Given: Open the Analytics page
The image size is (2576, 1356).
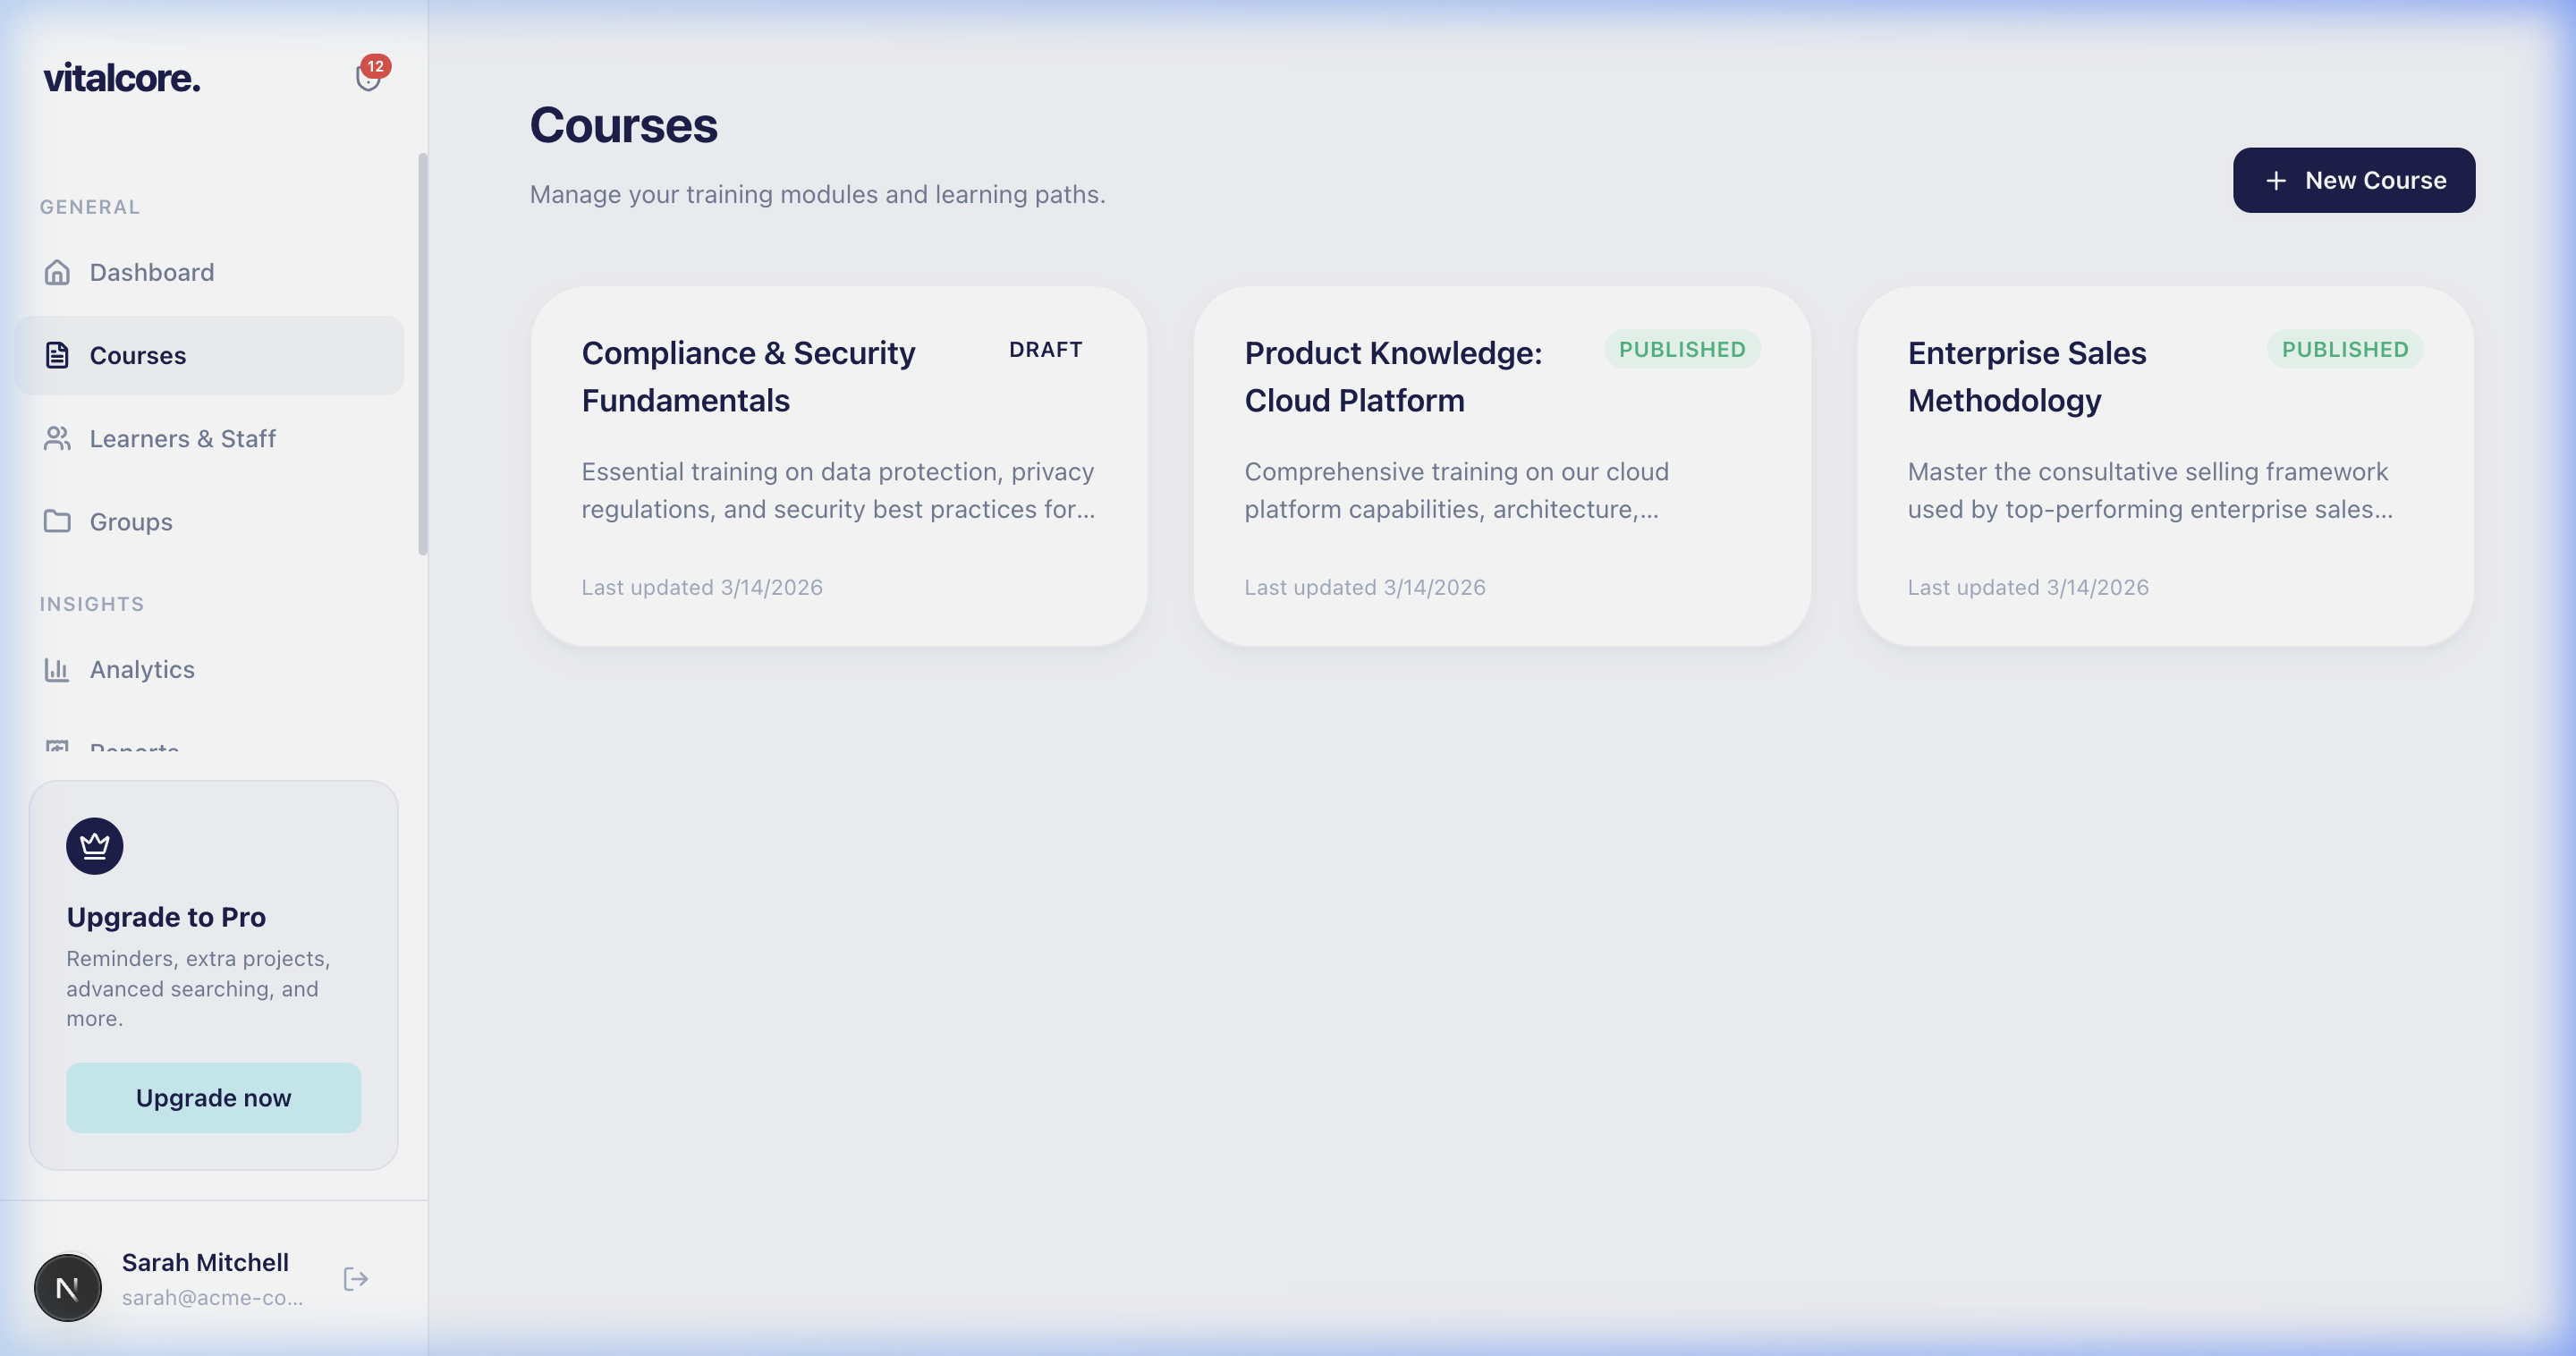Looking at the screenshot, I should point(142,669).
